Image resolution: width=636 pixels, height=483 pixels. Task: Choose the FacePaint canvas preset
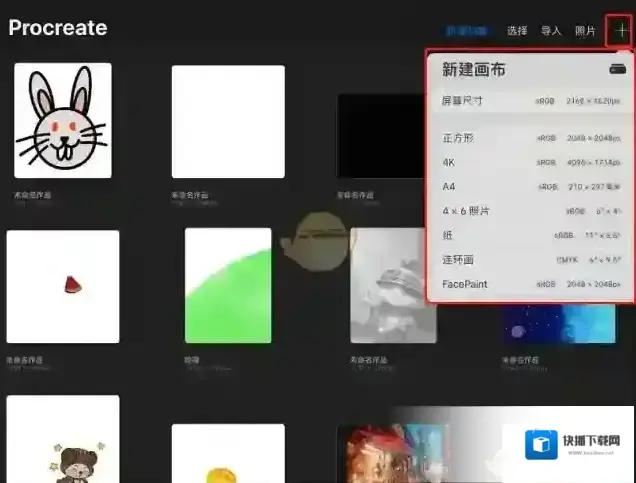(x=530, y=285)
